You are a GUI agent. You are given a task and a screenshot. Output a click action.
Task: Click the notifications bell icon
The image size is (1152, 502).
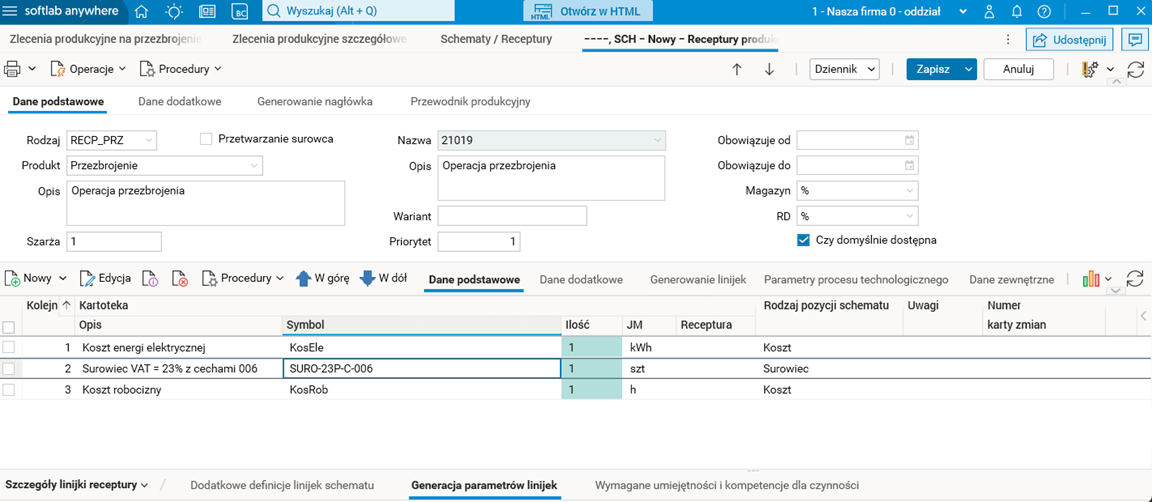coord(1017,12)
